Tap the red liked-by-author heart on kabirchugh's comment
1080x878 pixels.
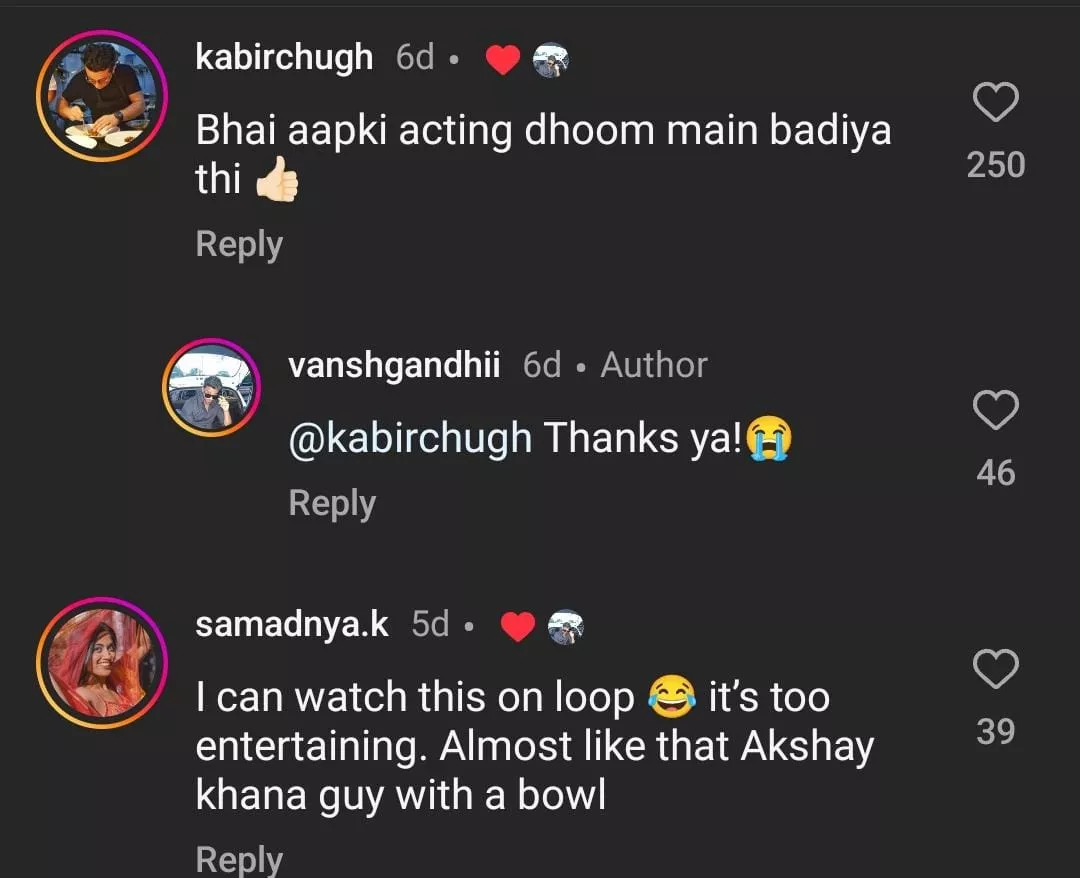tap(502, 60)
